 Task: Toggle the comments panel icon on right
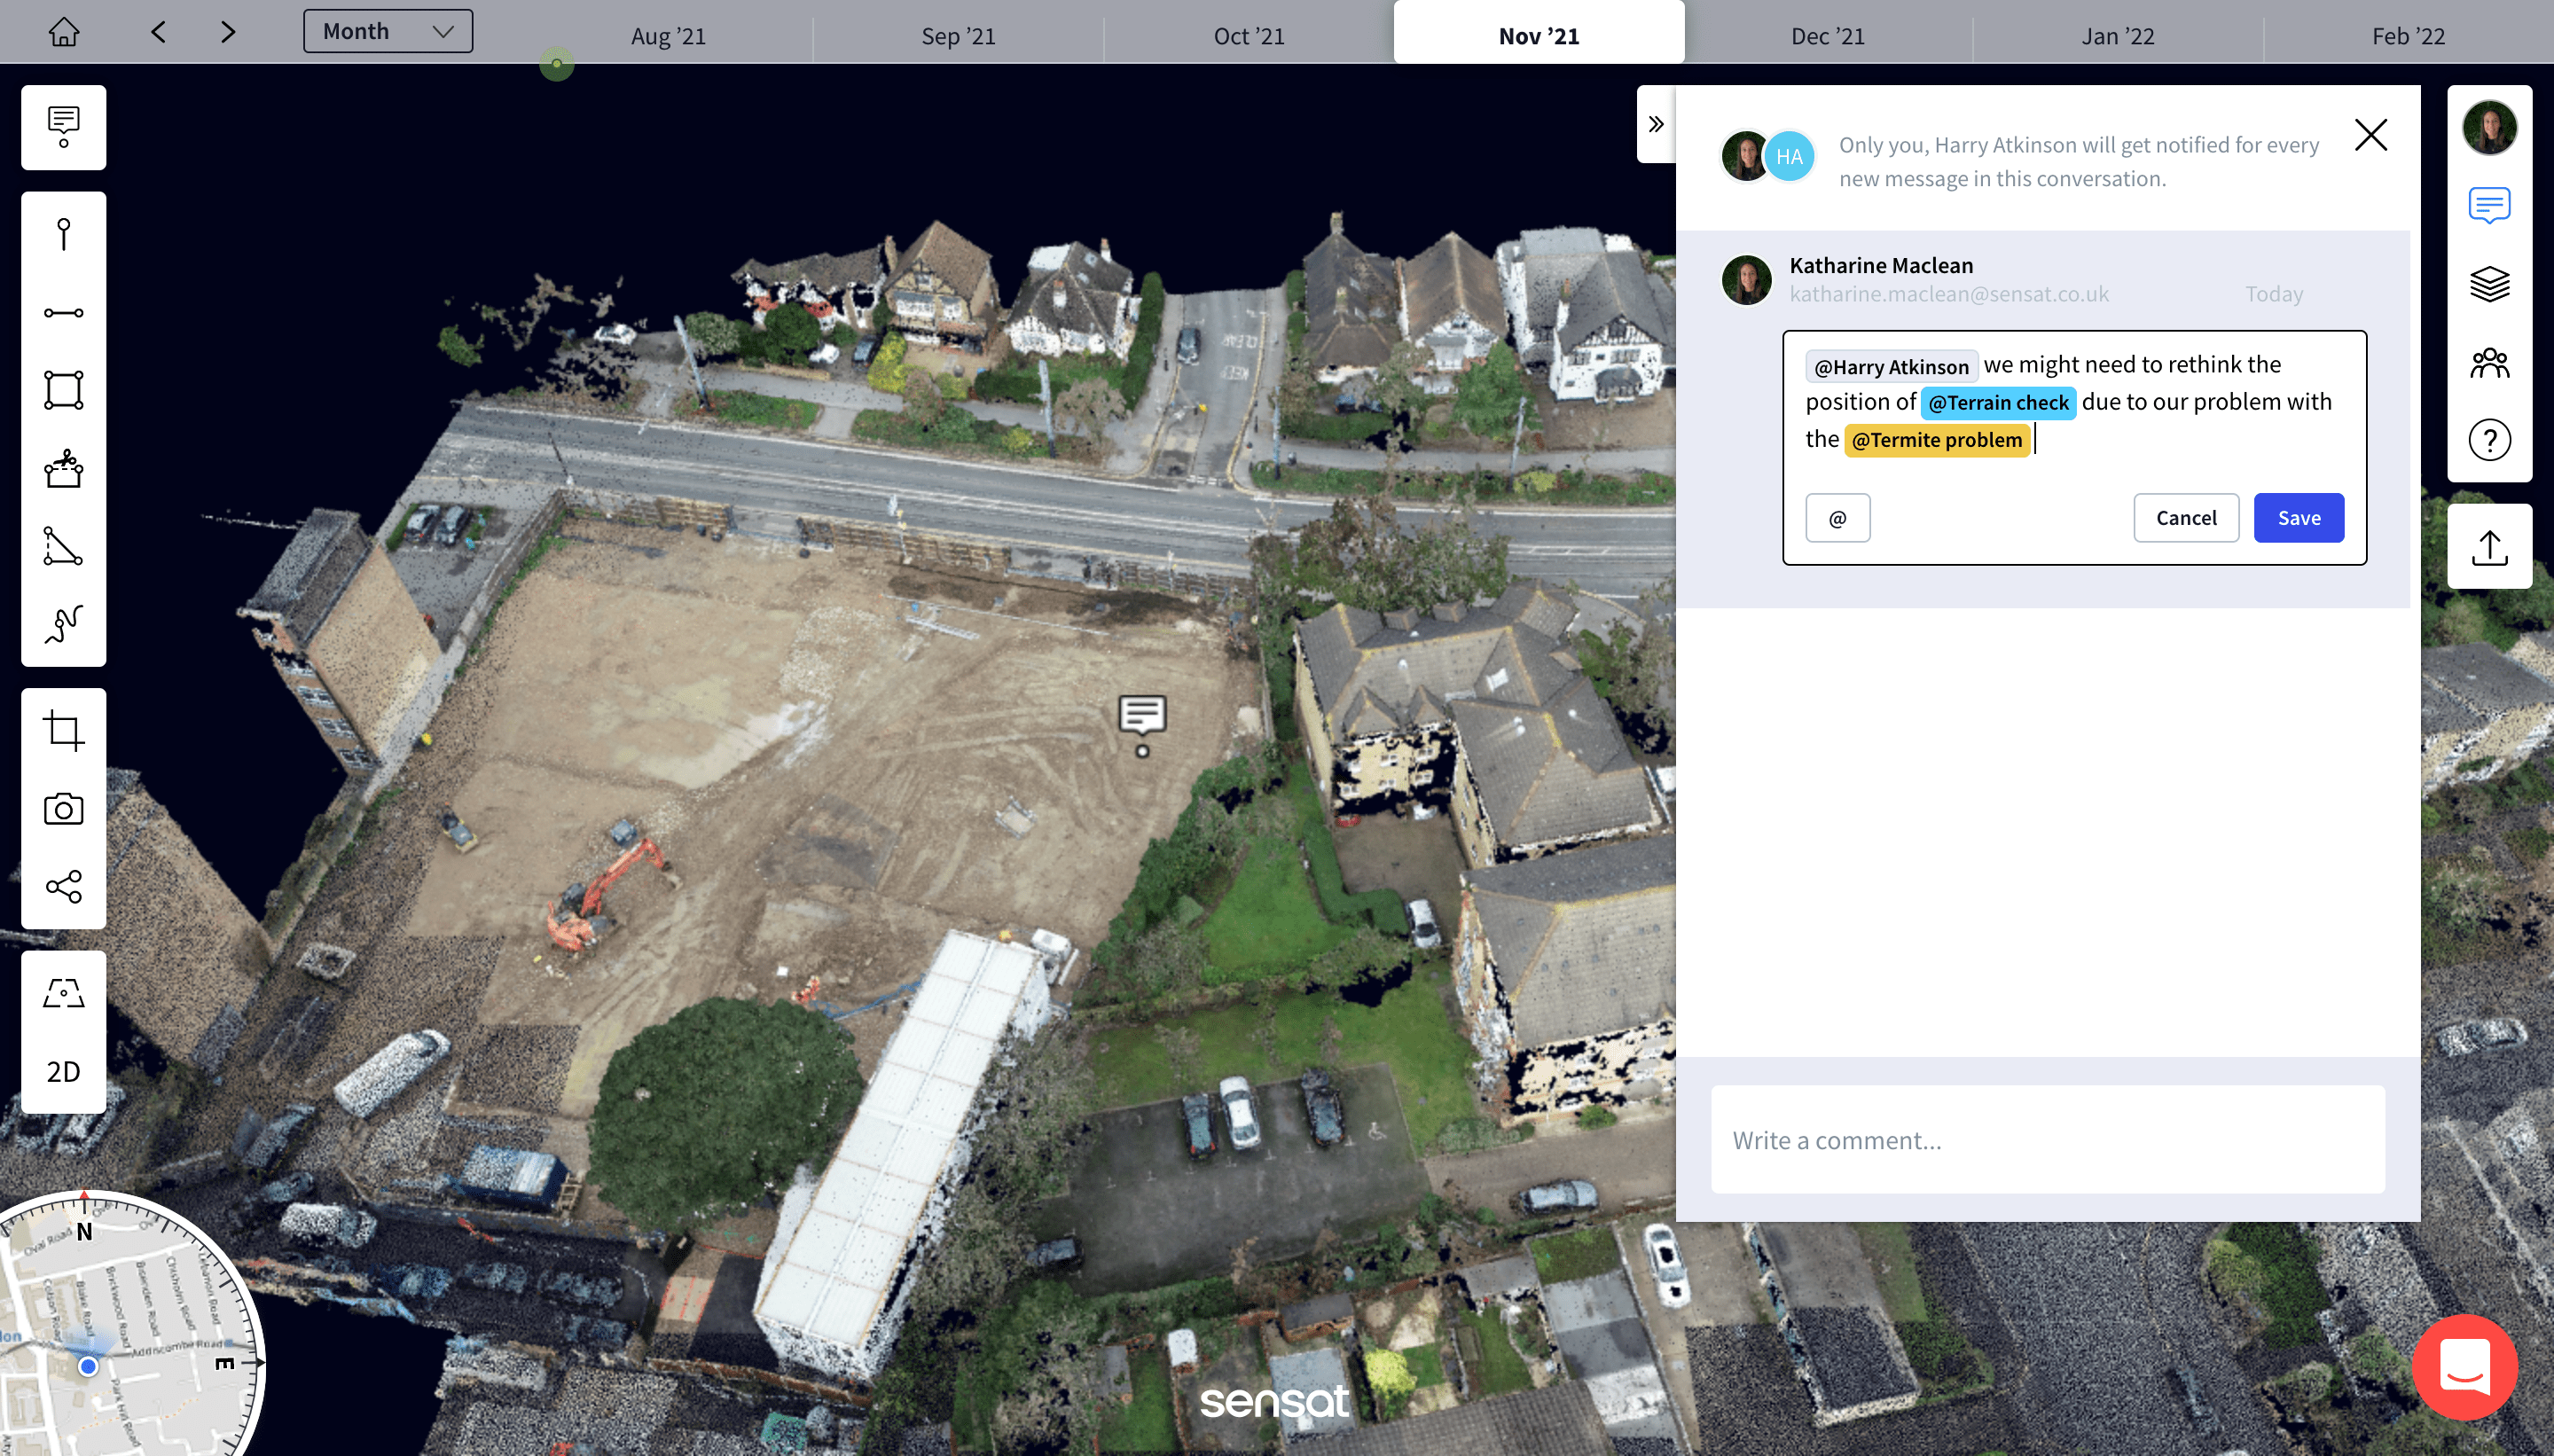pos(2489,205)
